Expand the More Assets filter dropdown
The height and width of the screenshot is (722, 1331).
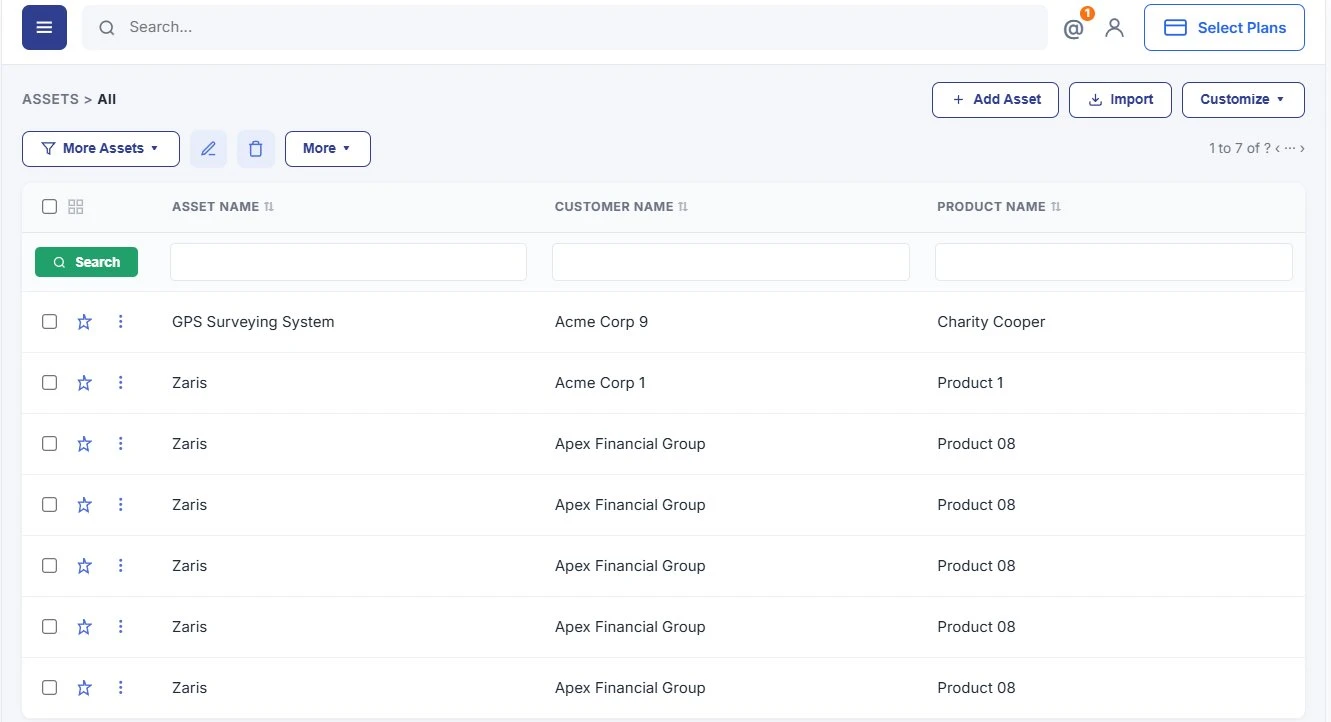pyautogui.click(x=101, y=149)
